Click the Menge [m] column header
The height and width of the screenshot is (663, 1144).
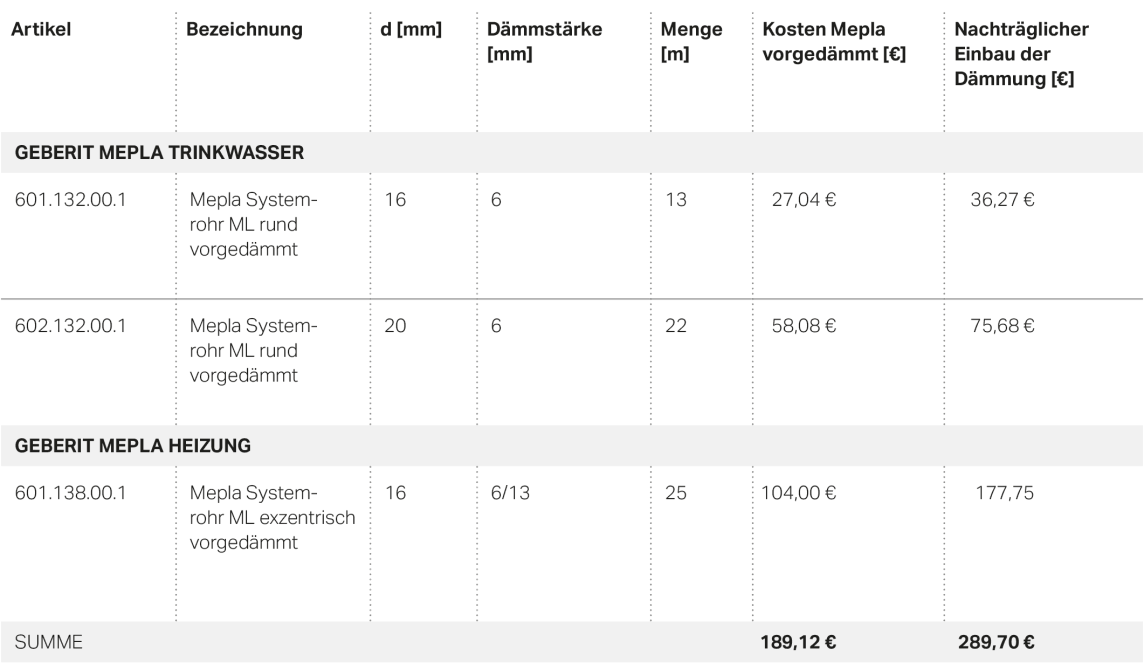tap(691, 42)
